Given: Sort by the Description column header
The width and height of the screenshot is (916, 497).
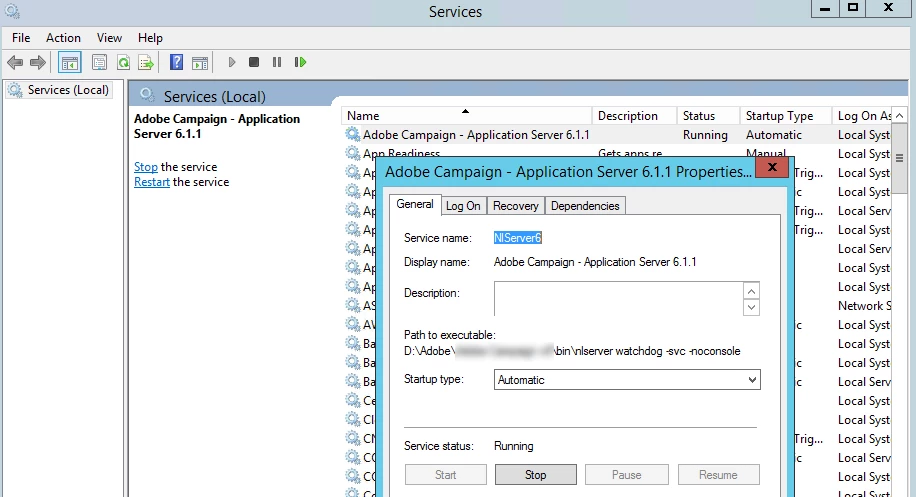Looking at the screenshot, I should click(634, 116).
